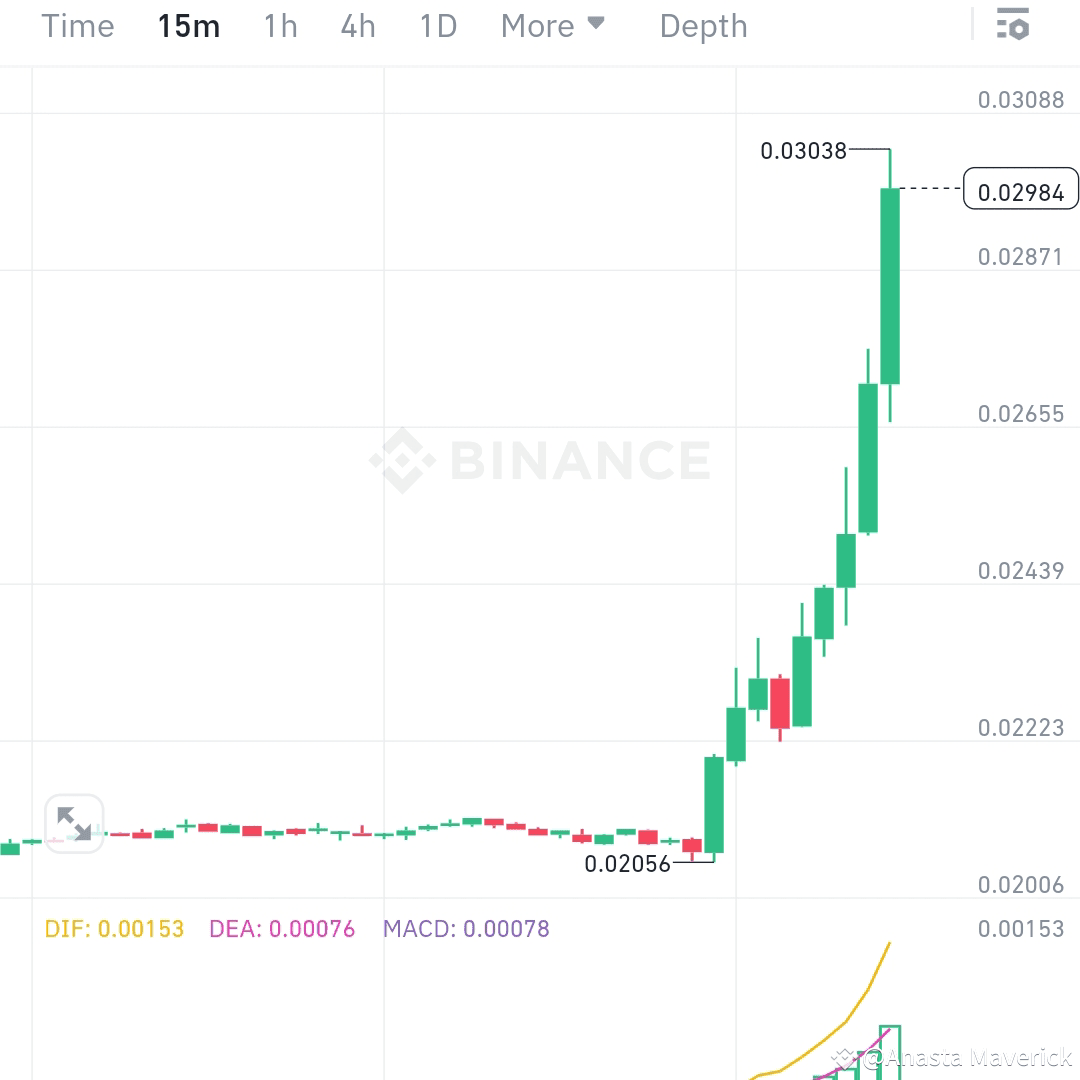Switch to the 1h timeframe

280,26
